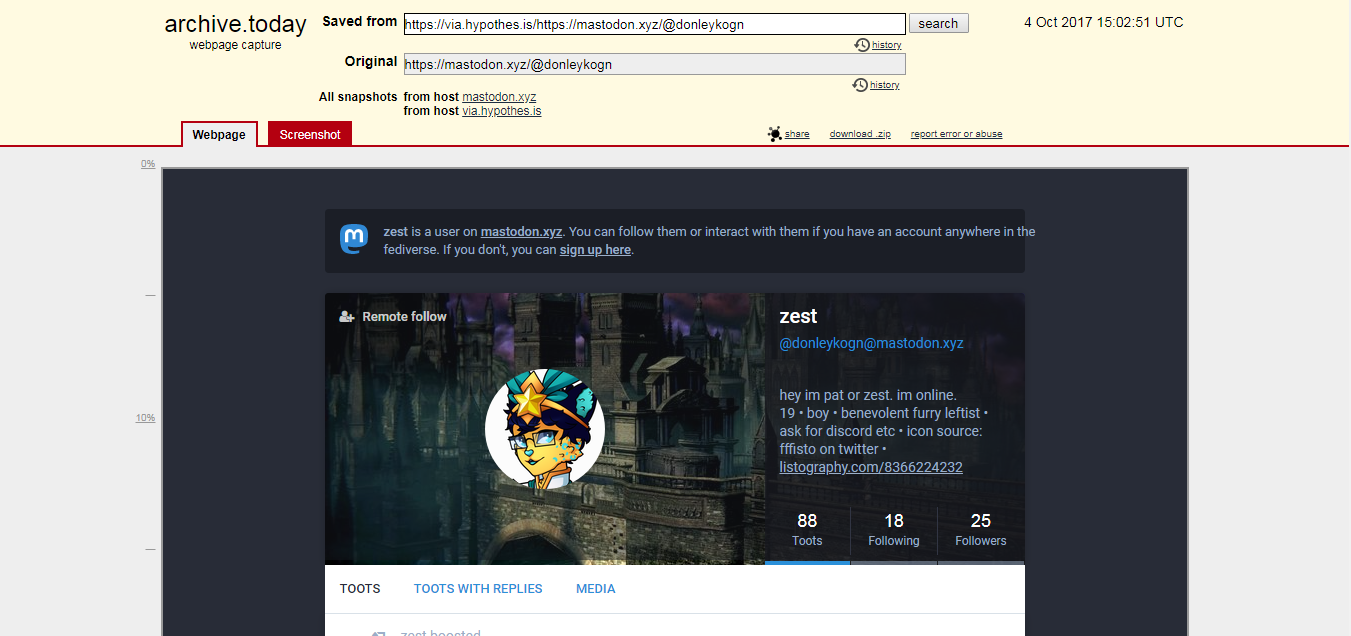The width and height of the screenshot is (1351, 636).
Task: Click the share link
Action: click(x=797, y=134)
